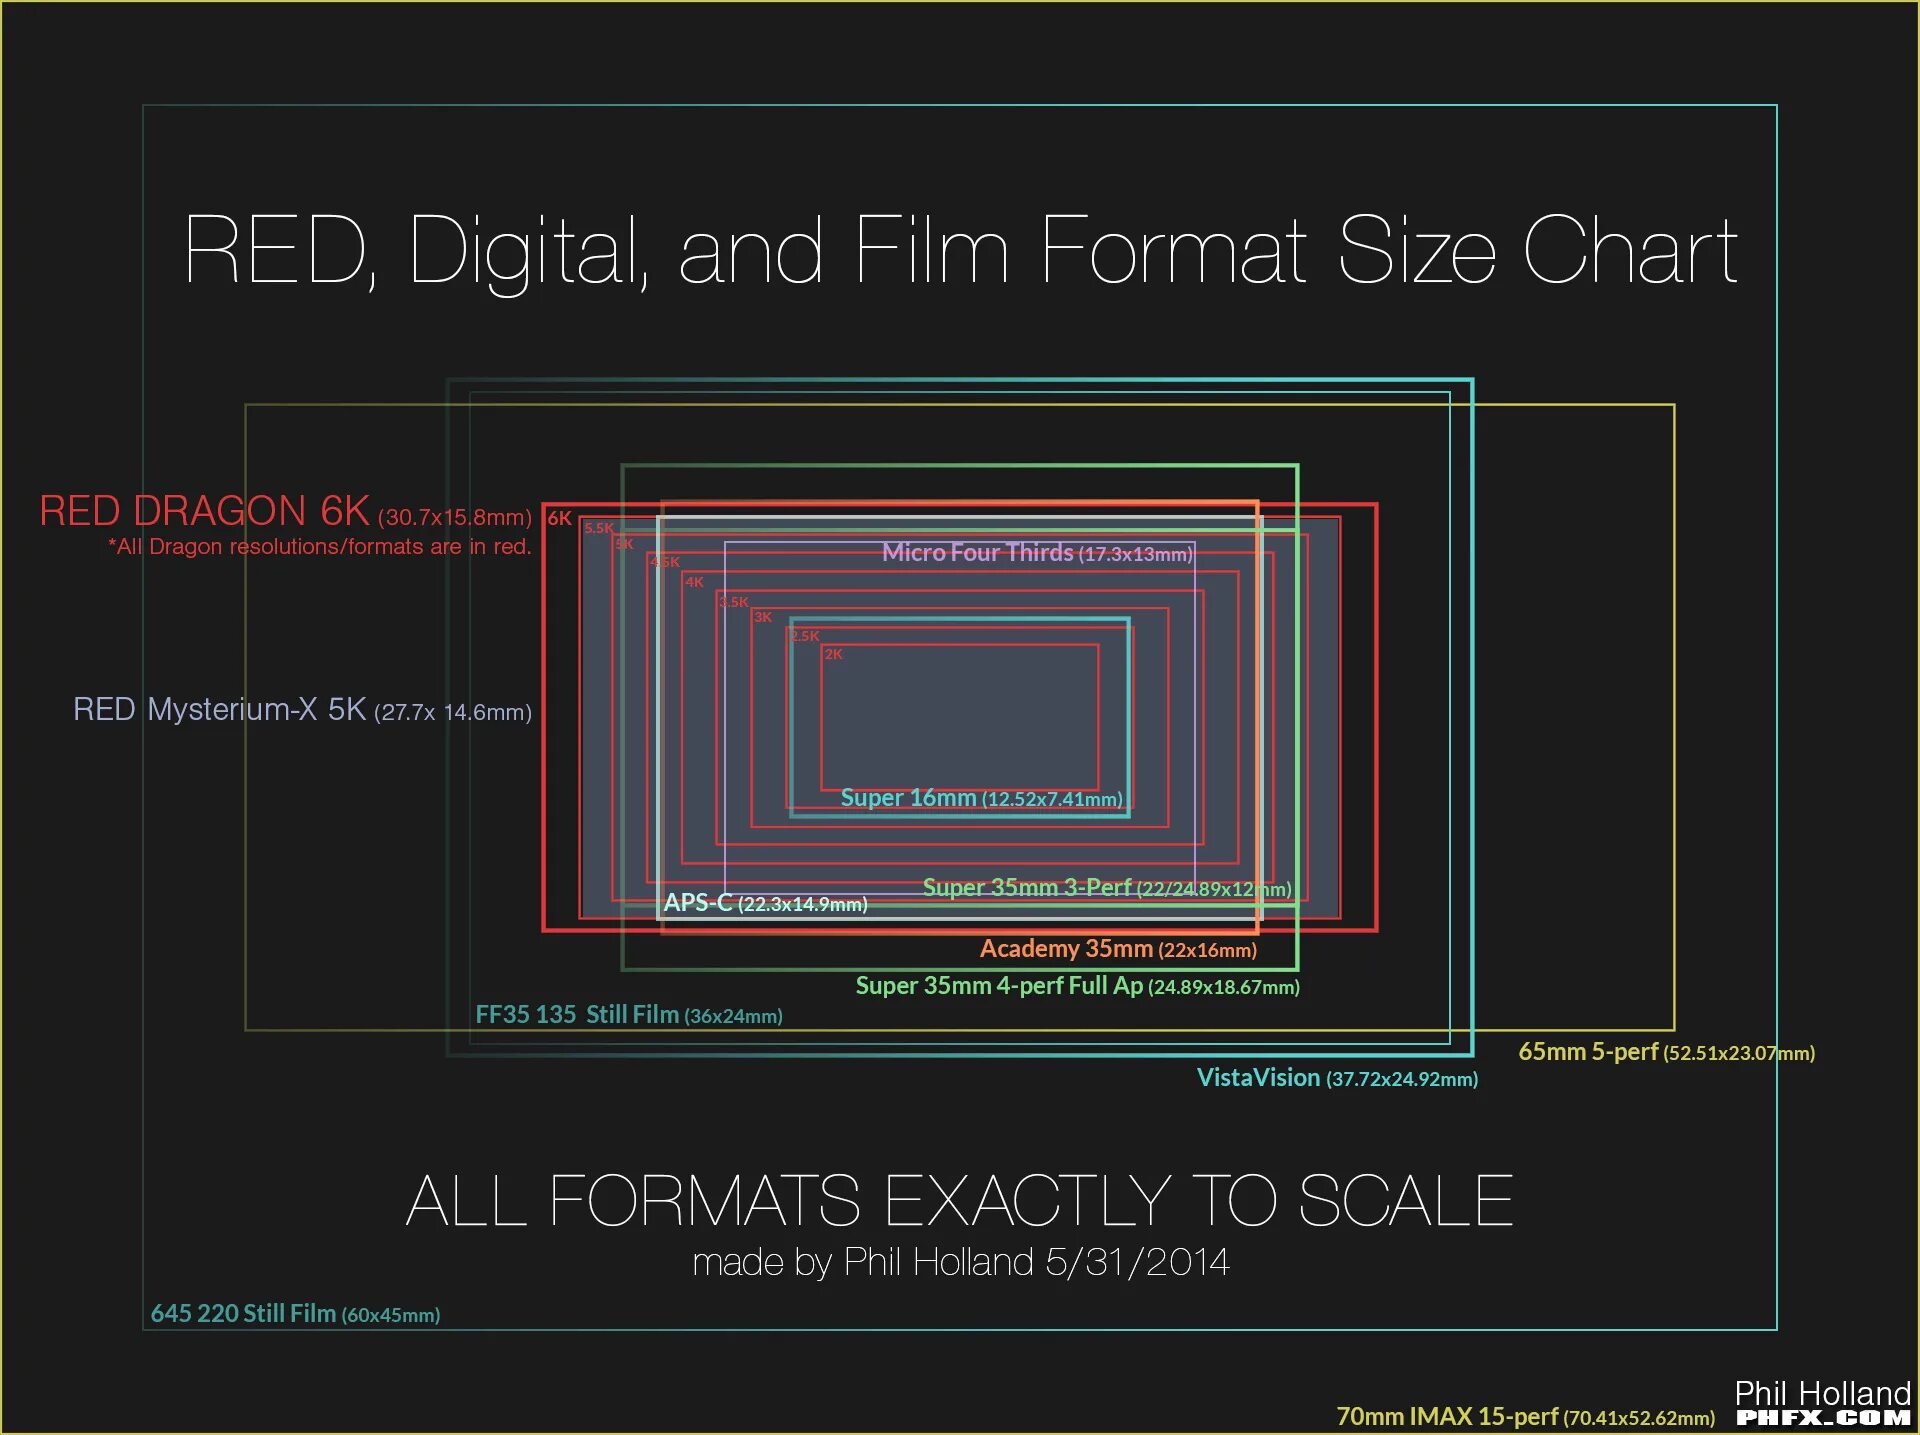Click the PHFX.COM logo
Image resolution: width=1920 pixels, height=1435 pixels.
click(x=1823, y=1418)
